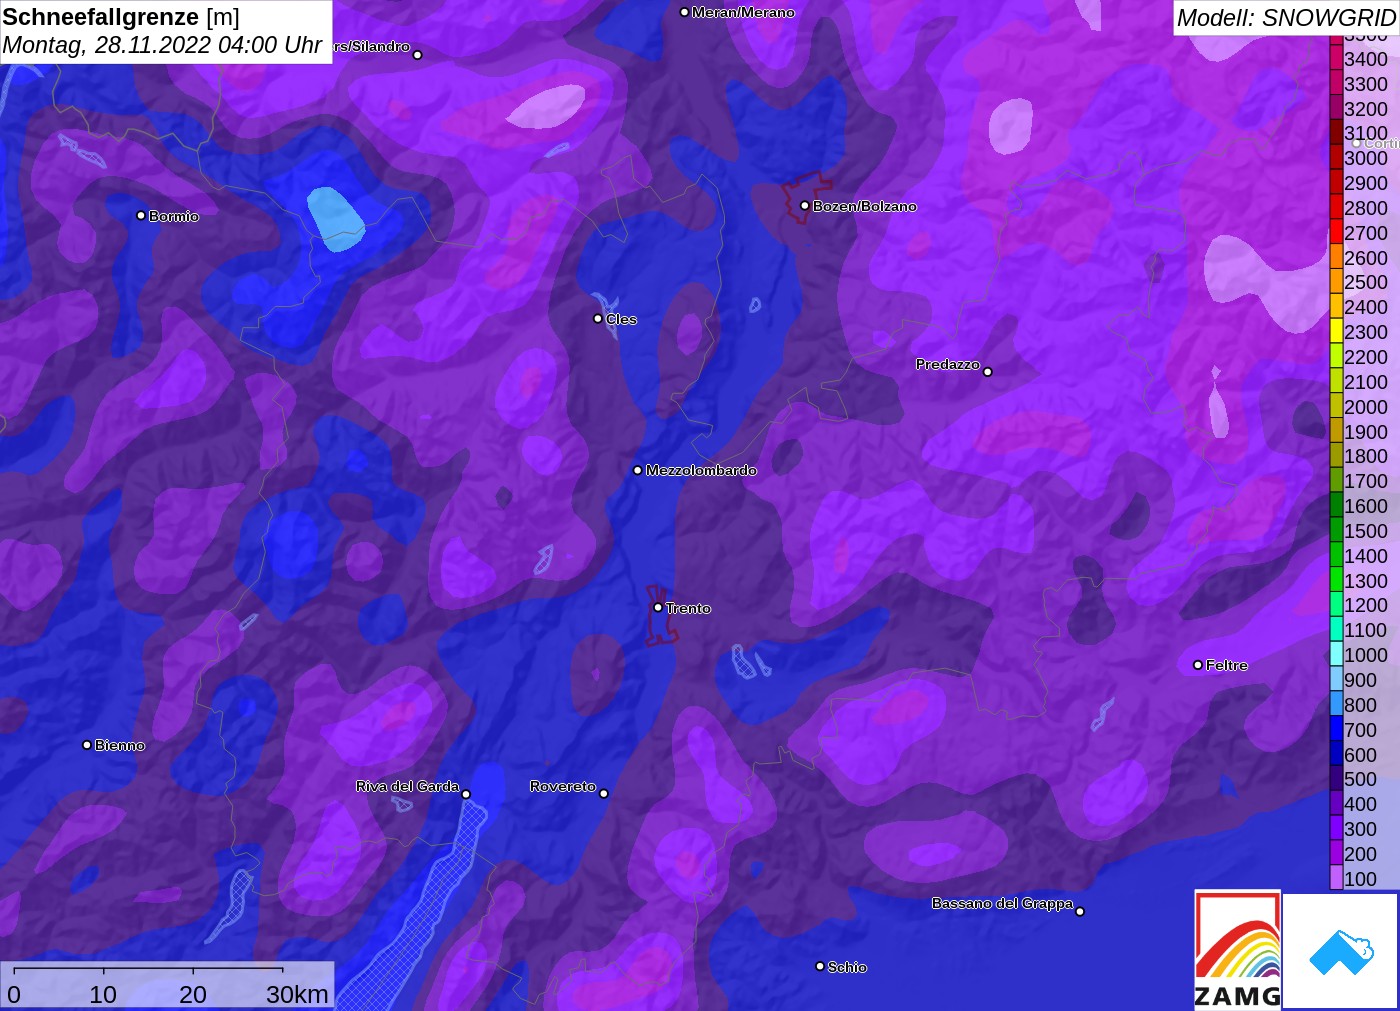Select the Trento city marker
The width and height of the screenshot is (1400, 1011).
coord(658,607)
